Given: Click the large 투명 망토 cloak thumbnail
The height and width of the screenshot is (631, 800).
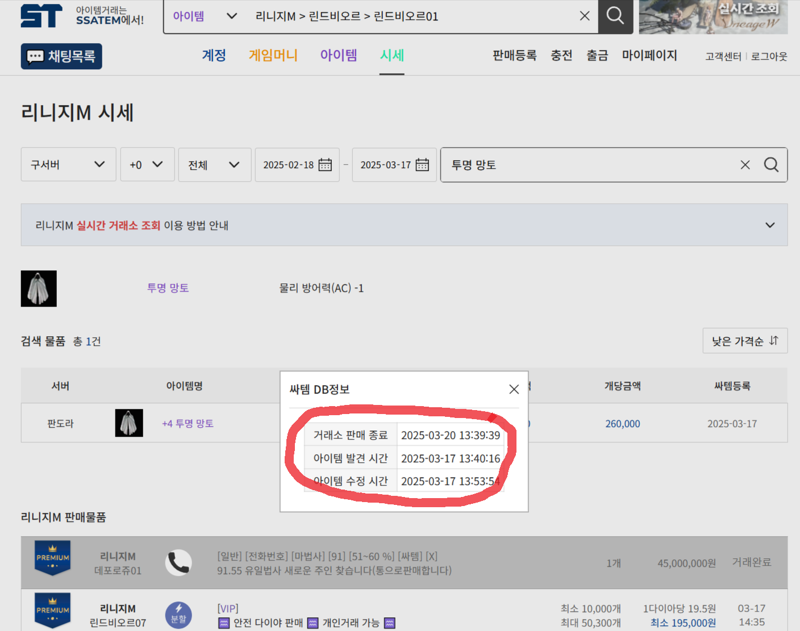Looking at the screenshot, I should [x=39, y=289].
